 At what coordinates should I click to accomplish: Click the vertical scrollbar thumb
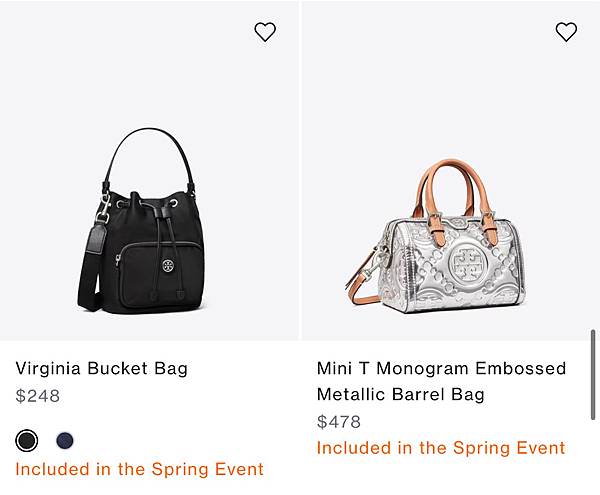593,375
